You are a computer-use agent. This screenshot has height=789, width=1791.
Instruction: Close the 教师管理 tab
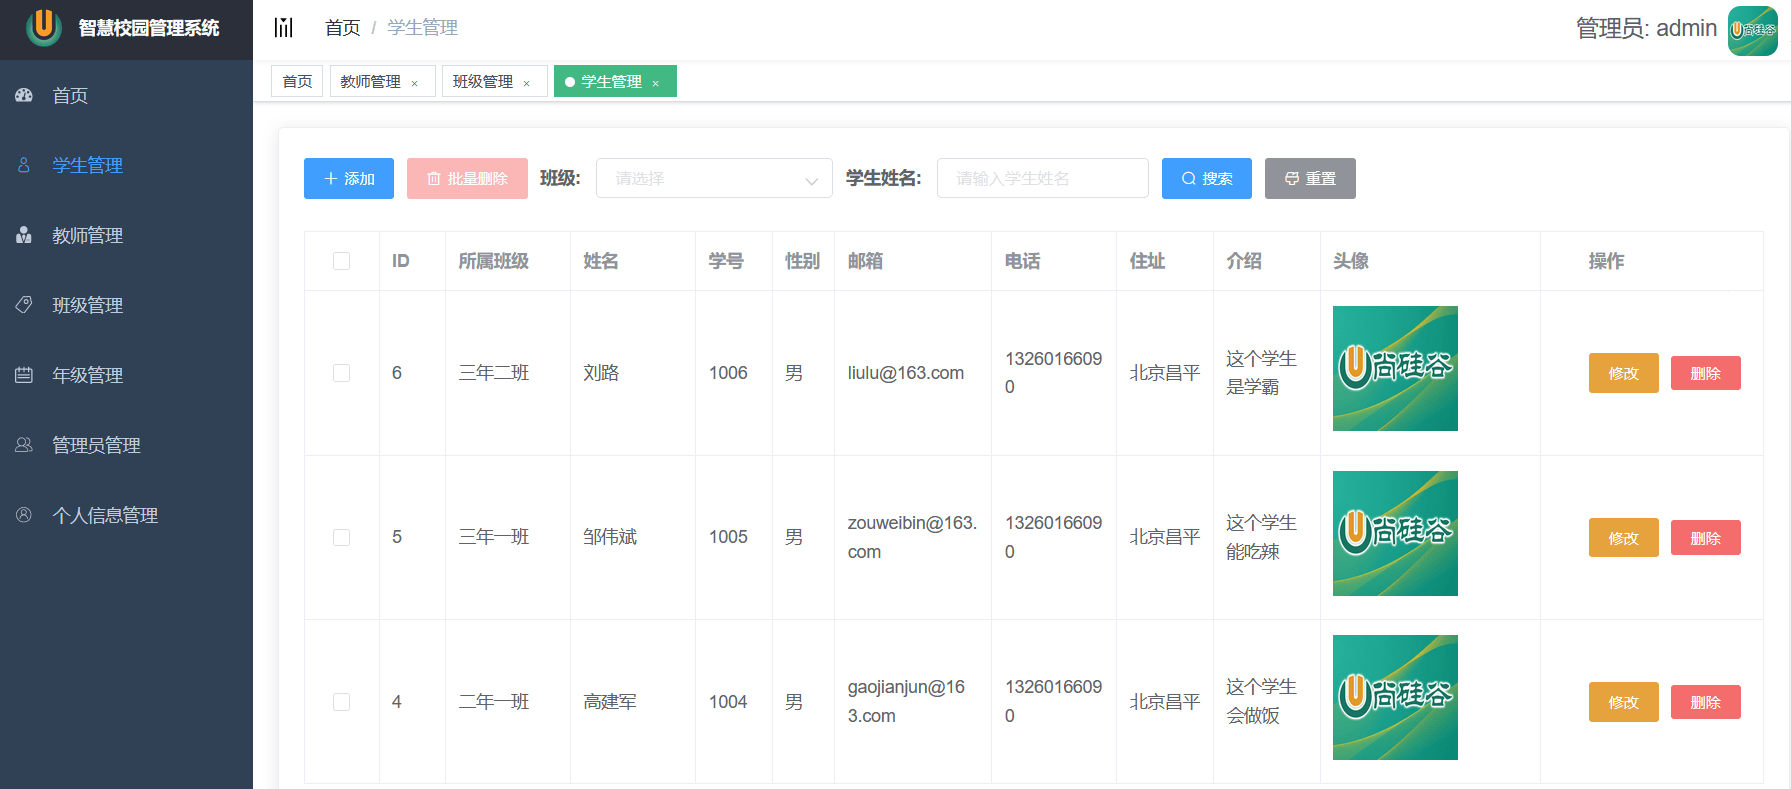click(414, 83)
